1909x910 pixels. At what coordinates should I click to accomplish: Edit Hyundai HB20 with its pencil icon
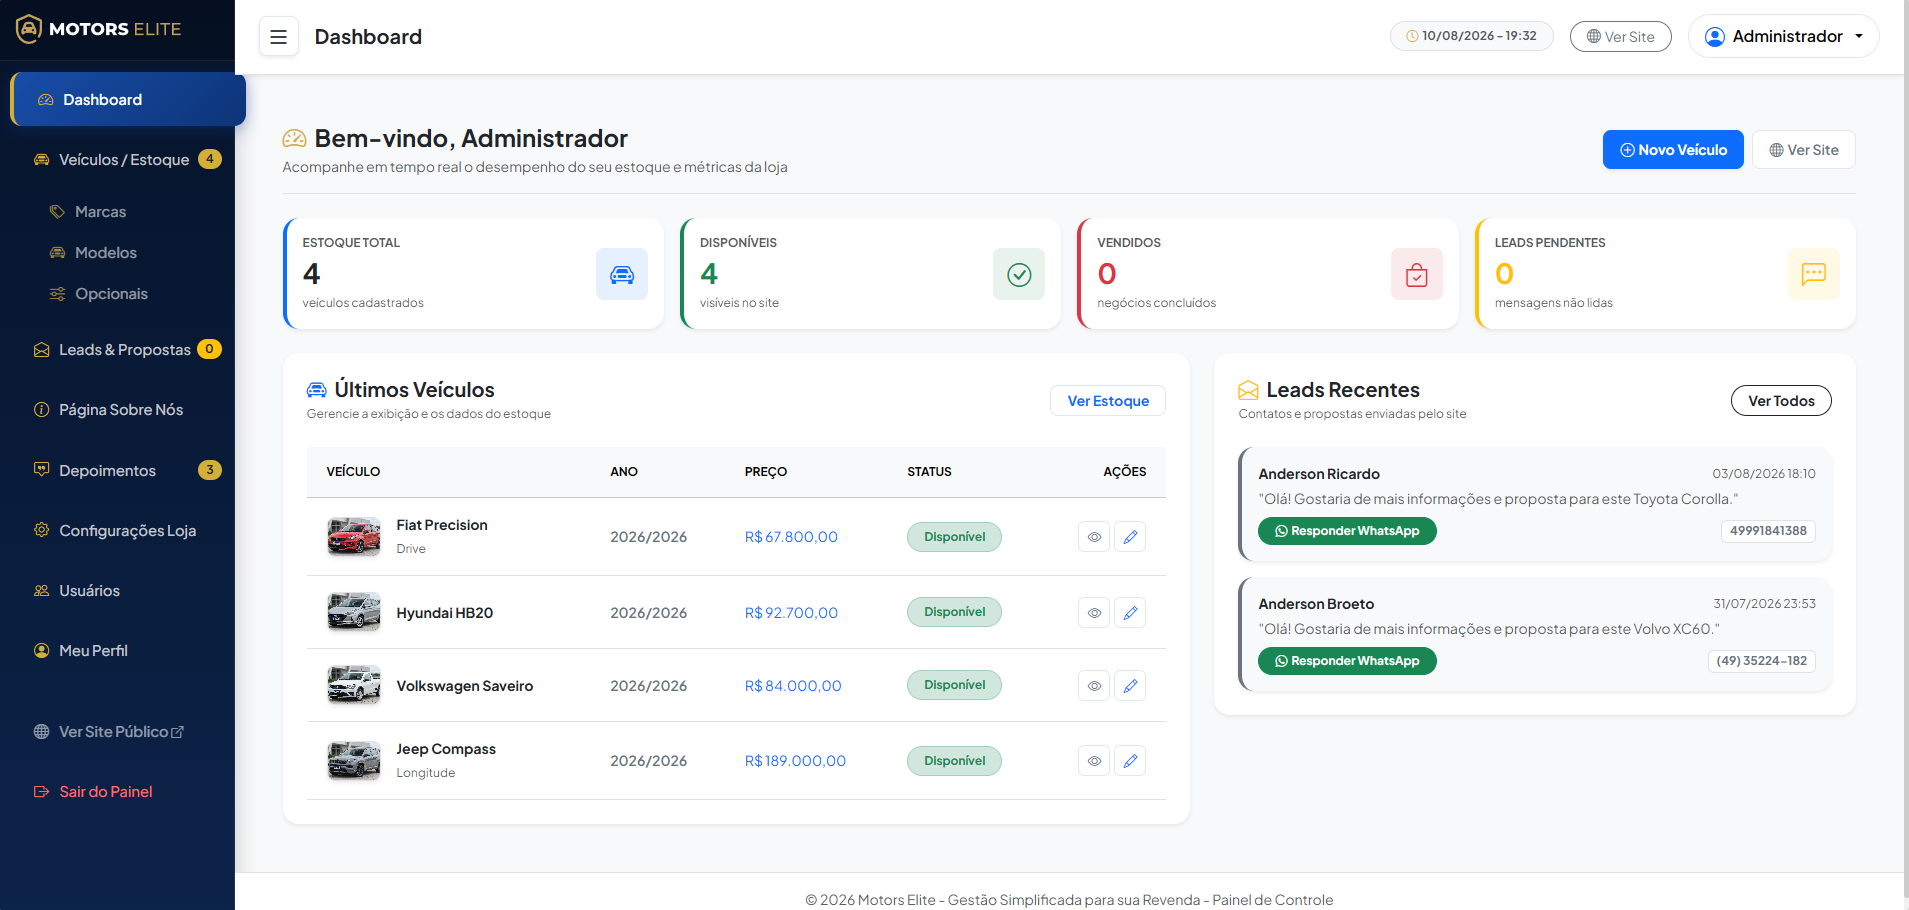(1130, 613)
